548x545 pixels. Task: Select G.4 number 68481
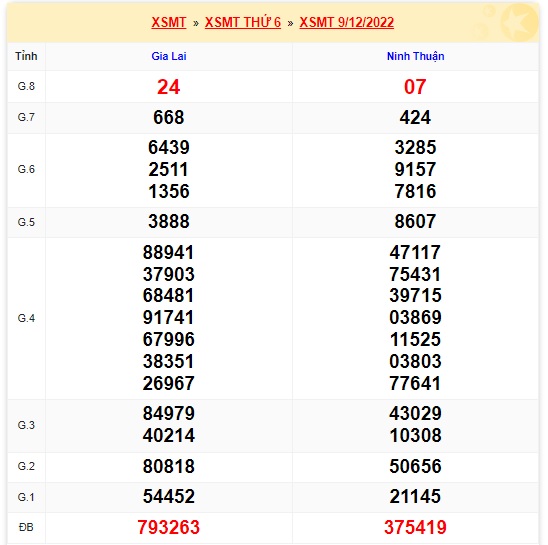point(168,296)
